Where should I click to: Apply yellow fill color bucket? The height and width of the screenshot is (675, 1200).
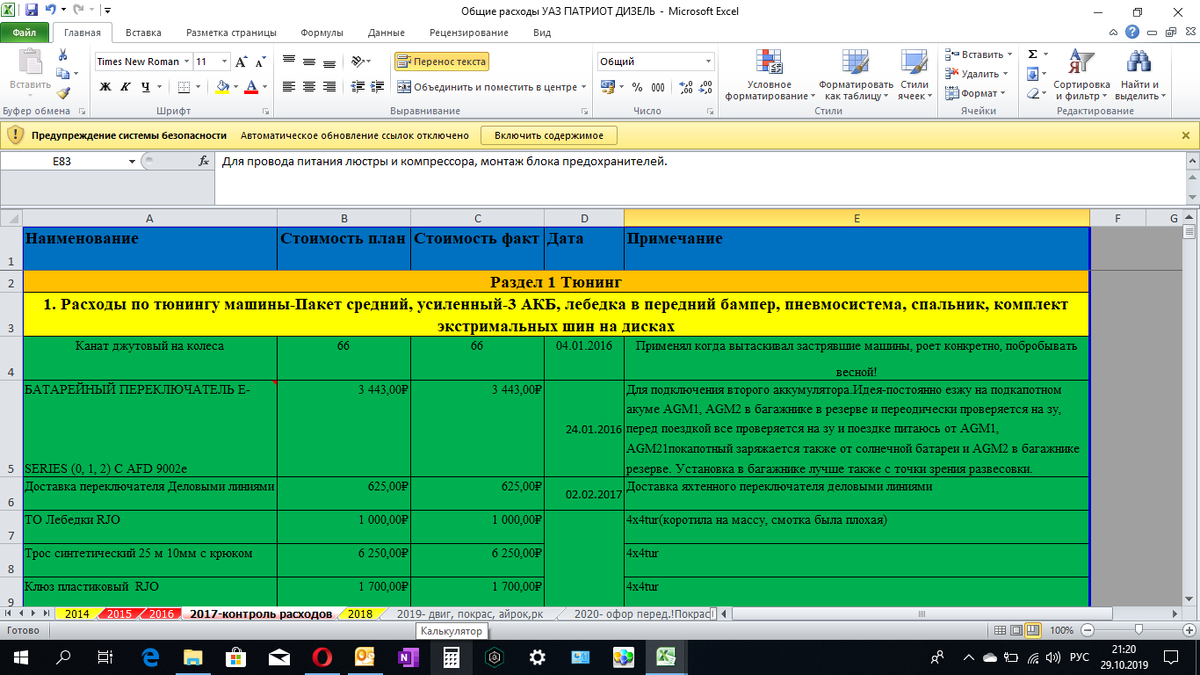click(x=222, y=86)
